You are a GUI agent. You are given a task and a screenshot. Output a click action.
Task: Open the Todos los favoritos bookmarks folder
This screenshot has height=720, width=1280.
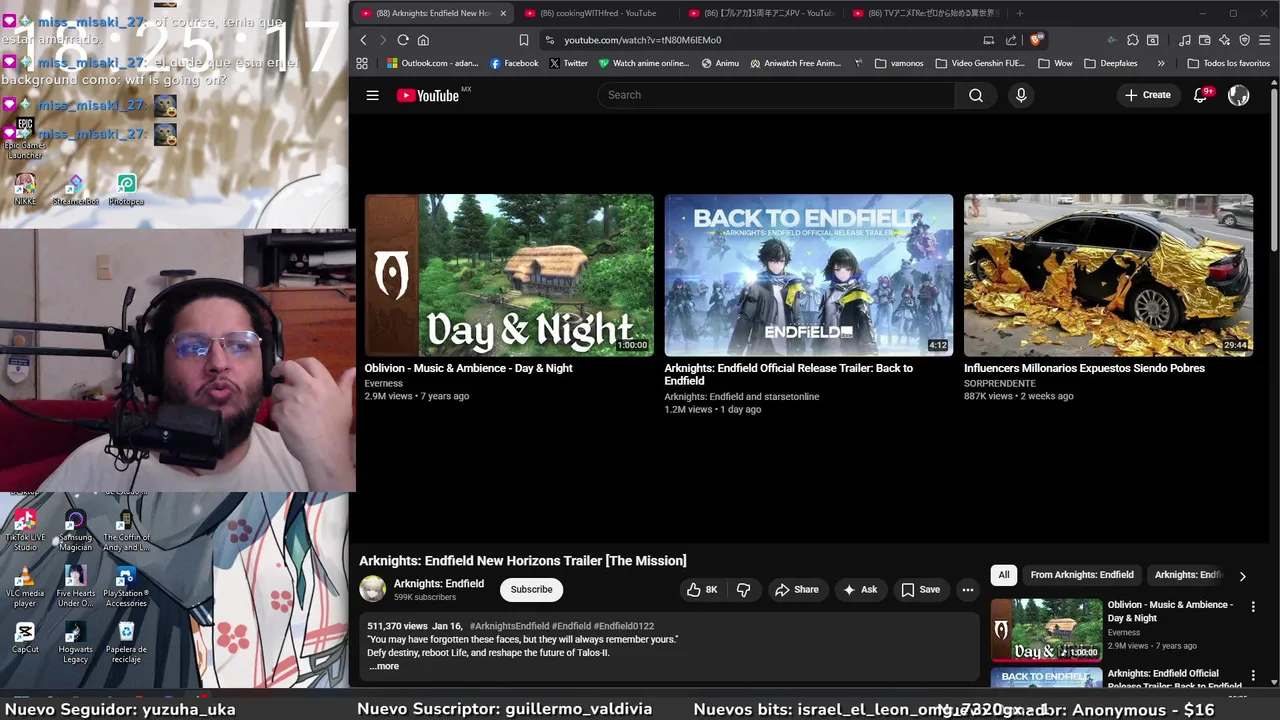tap(1228, 63)
